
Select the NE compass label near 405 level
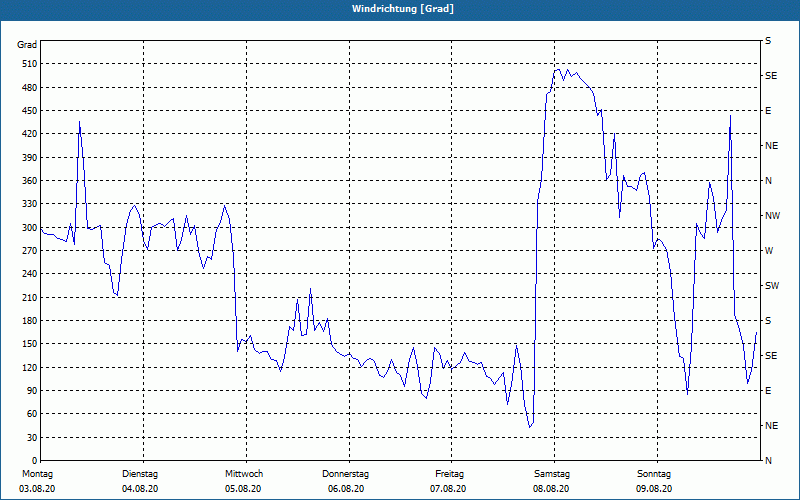[772, 146]
